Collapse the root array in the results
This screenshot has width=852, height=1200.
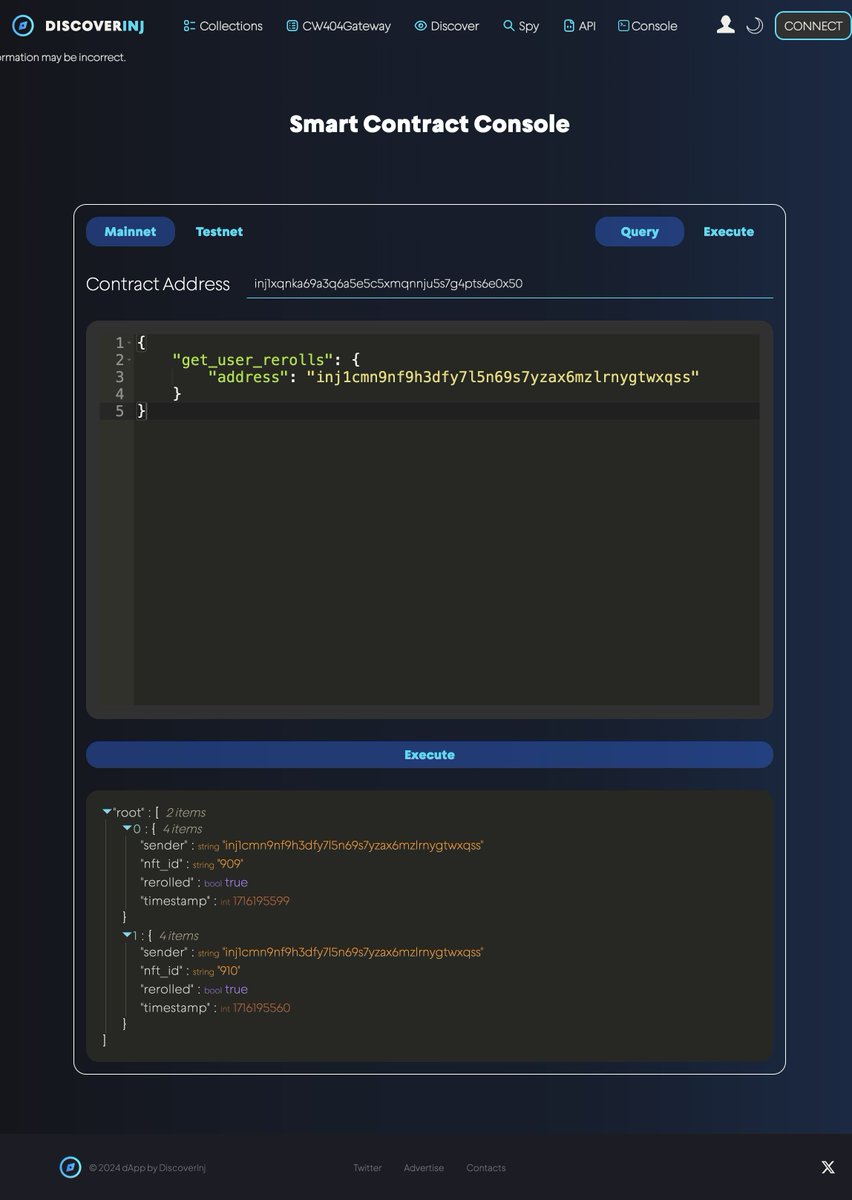[106, 812]
